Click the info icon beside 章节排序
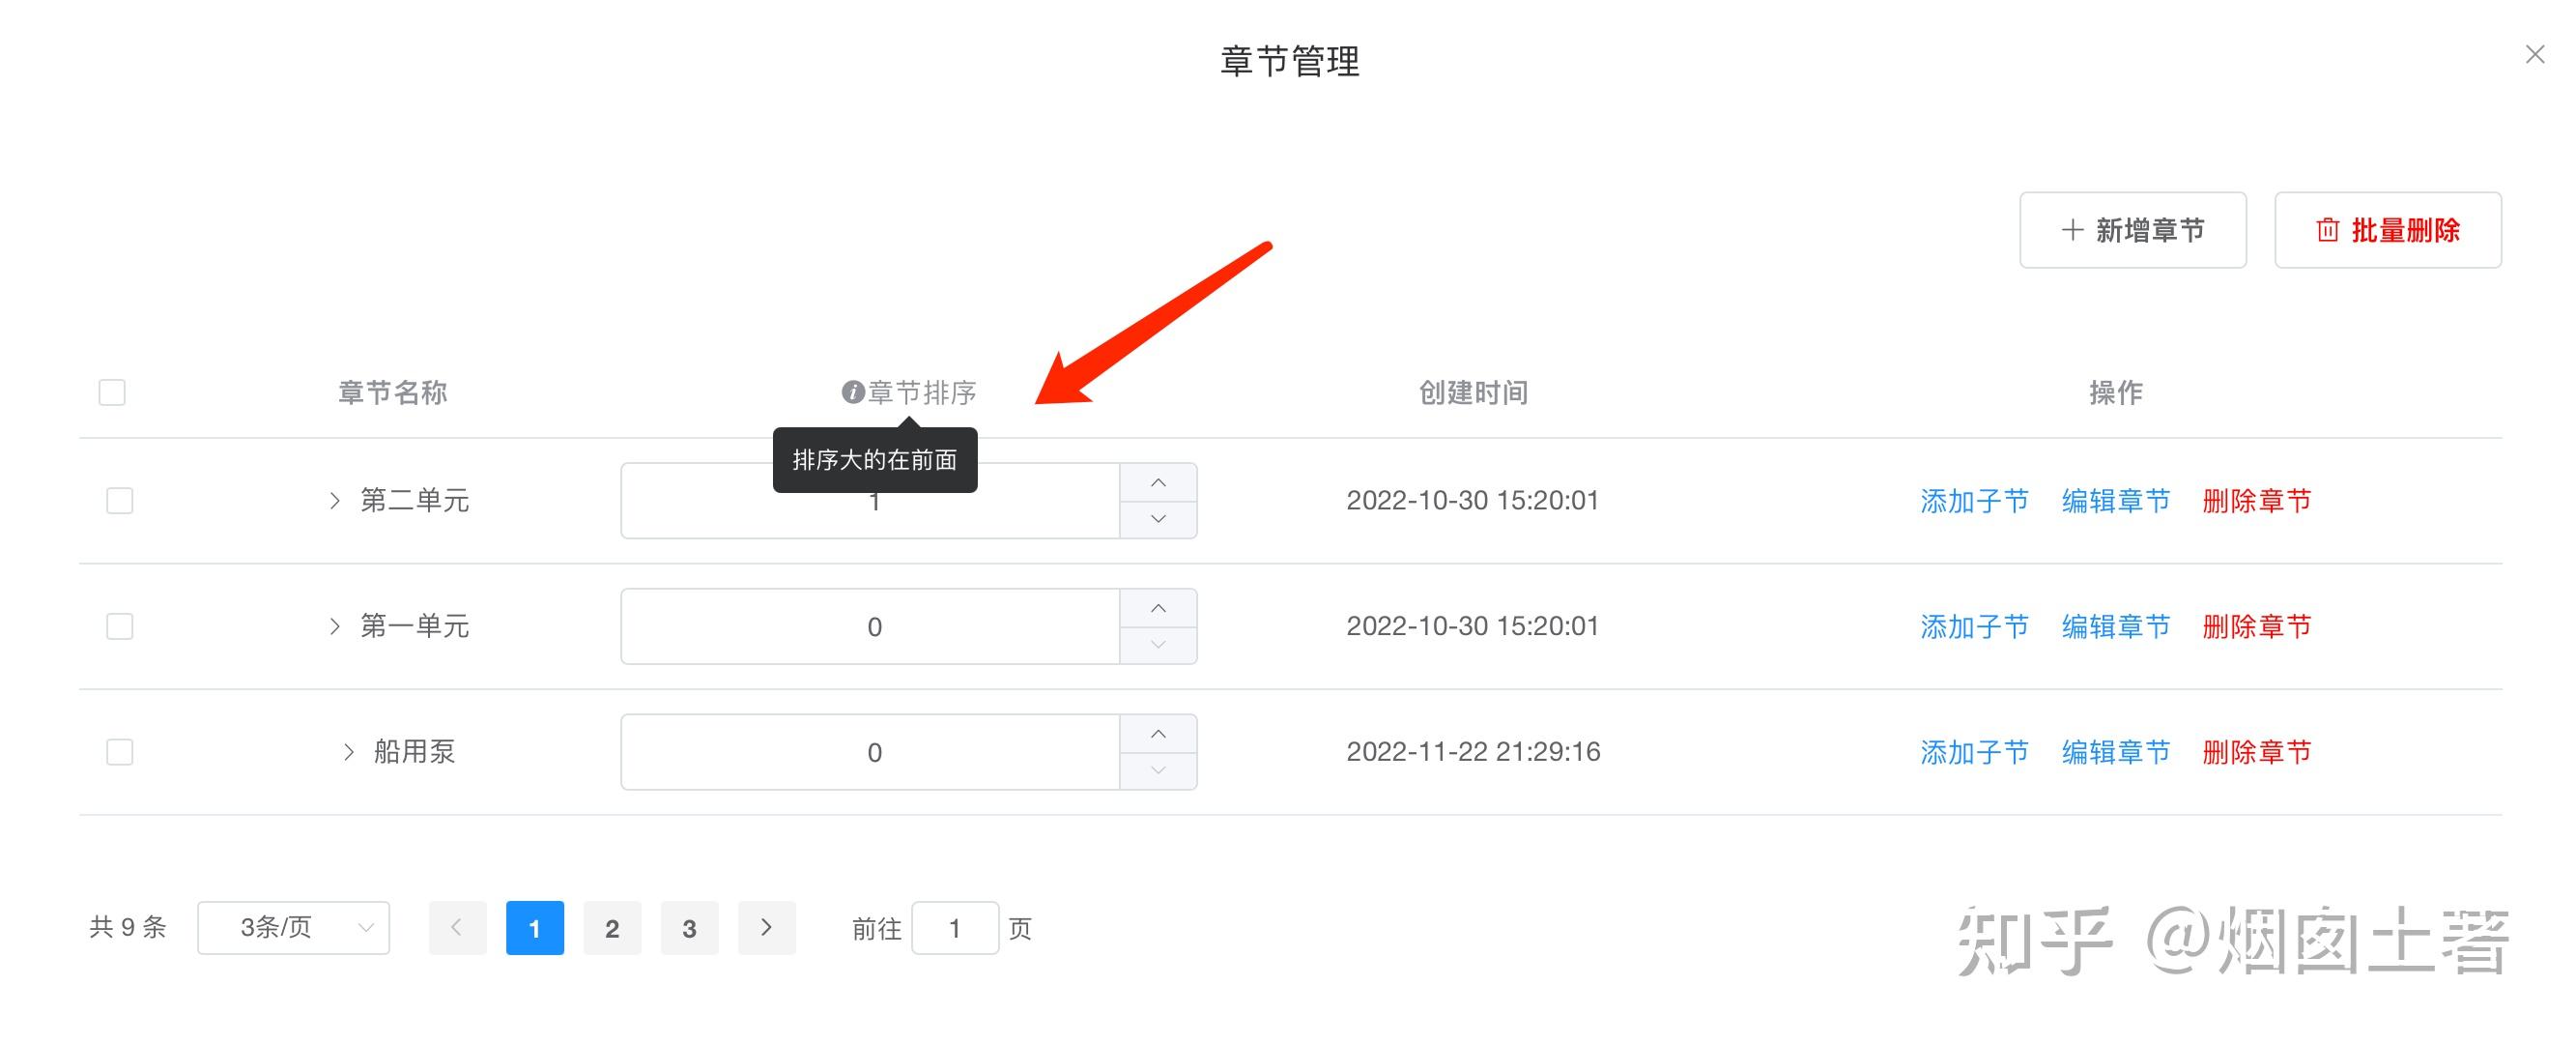Screen dimensions: 2576x1044 point(852,392)
